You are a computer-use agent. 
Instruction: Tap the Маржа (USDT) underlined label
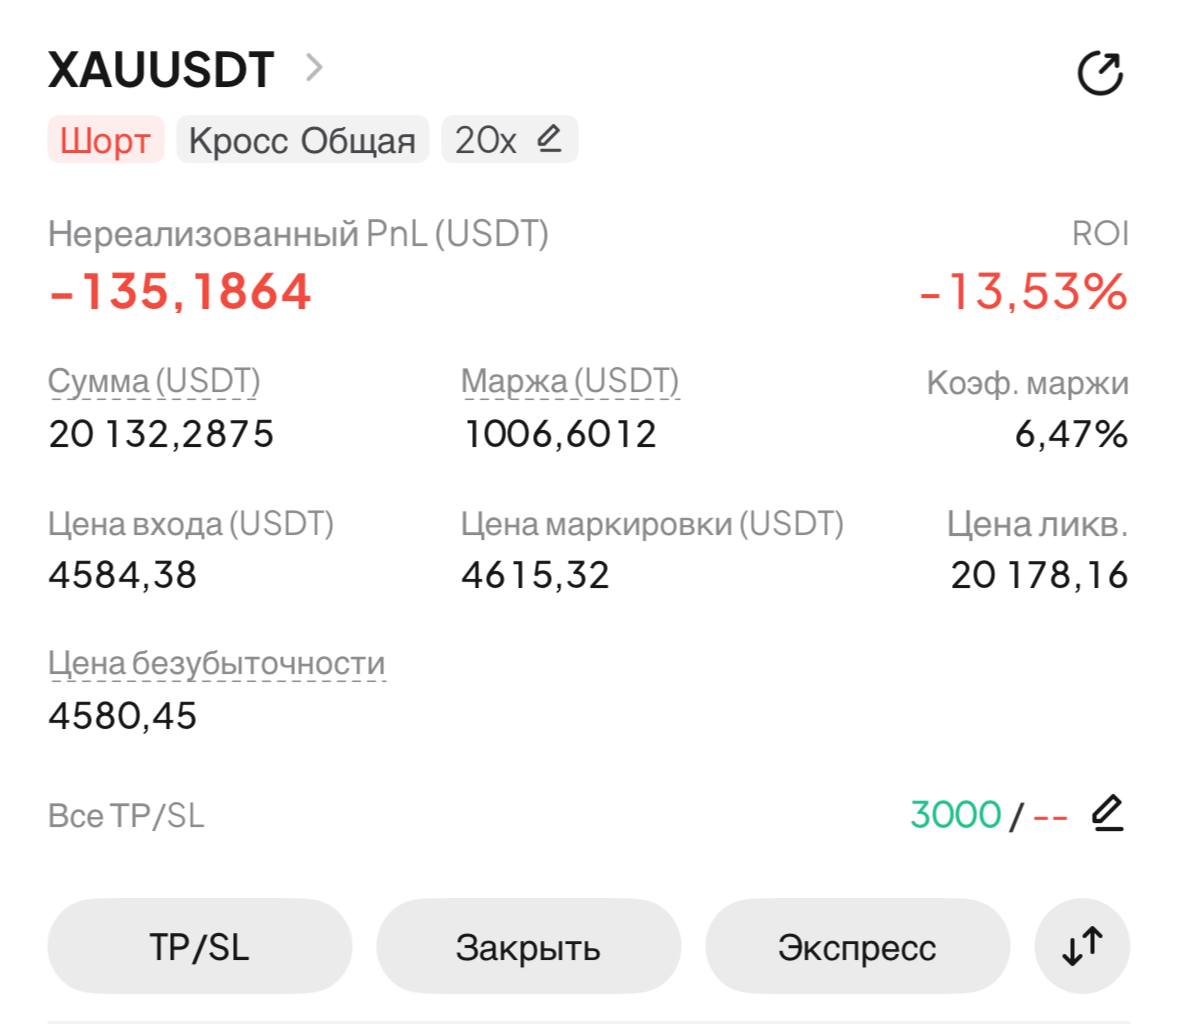(x=570, y=381)
